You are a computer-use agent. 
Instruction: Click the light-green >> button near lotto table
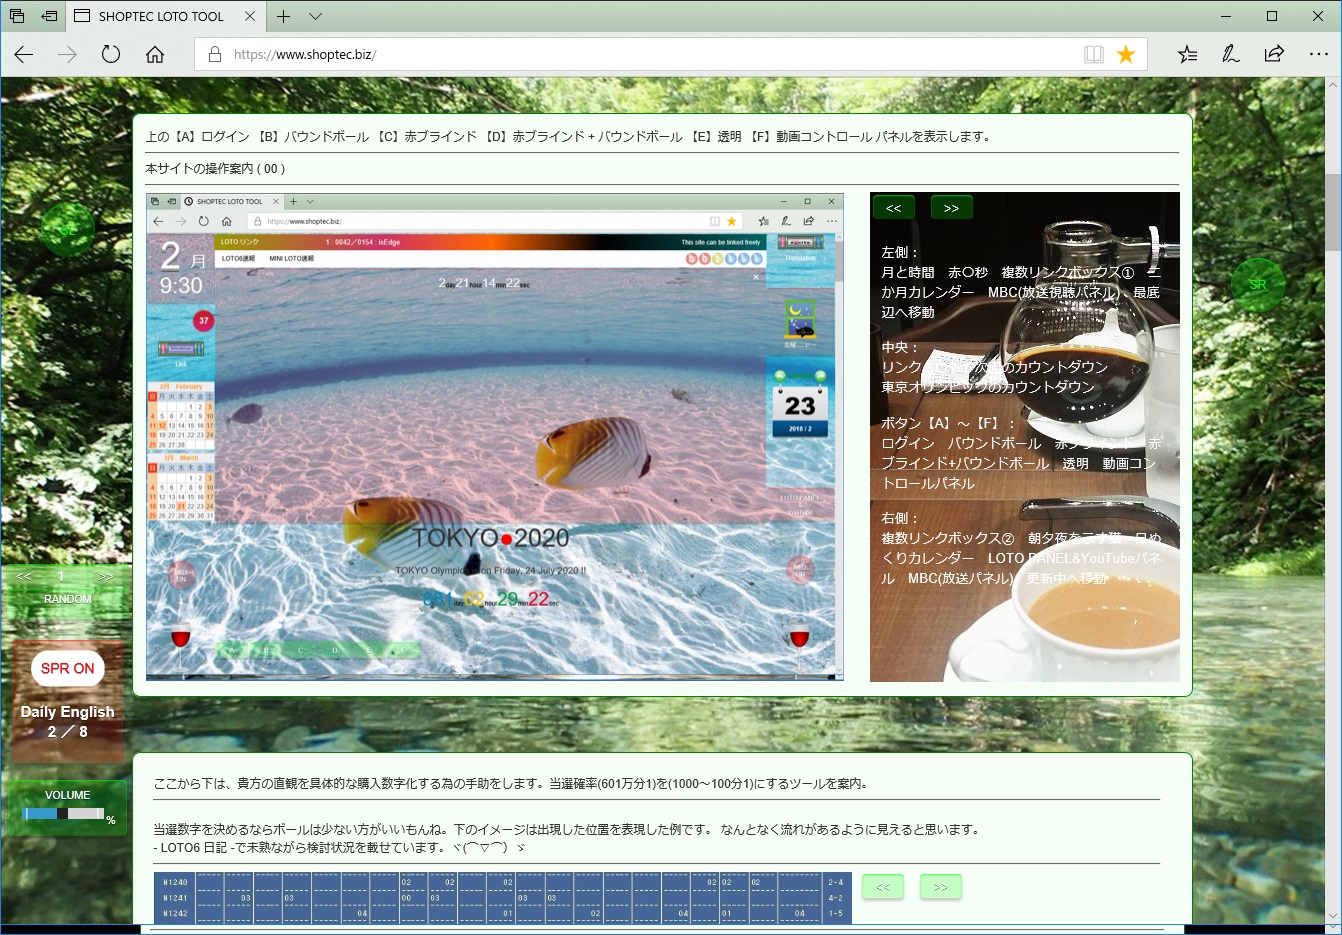pos(941,887)
